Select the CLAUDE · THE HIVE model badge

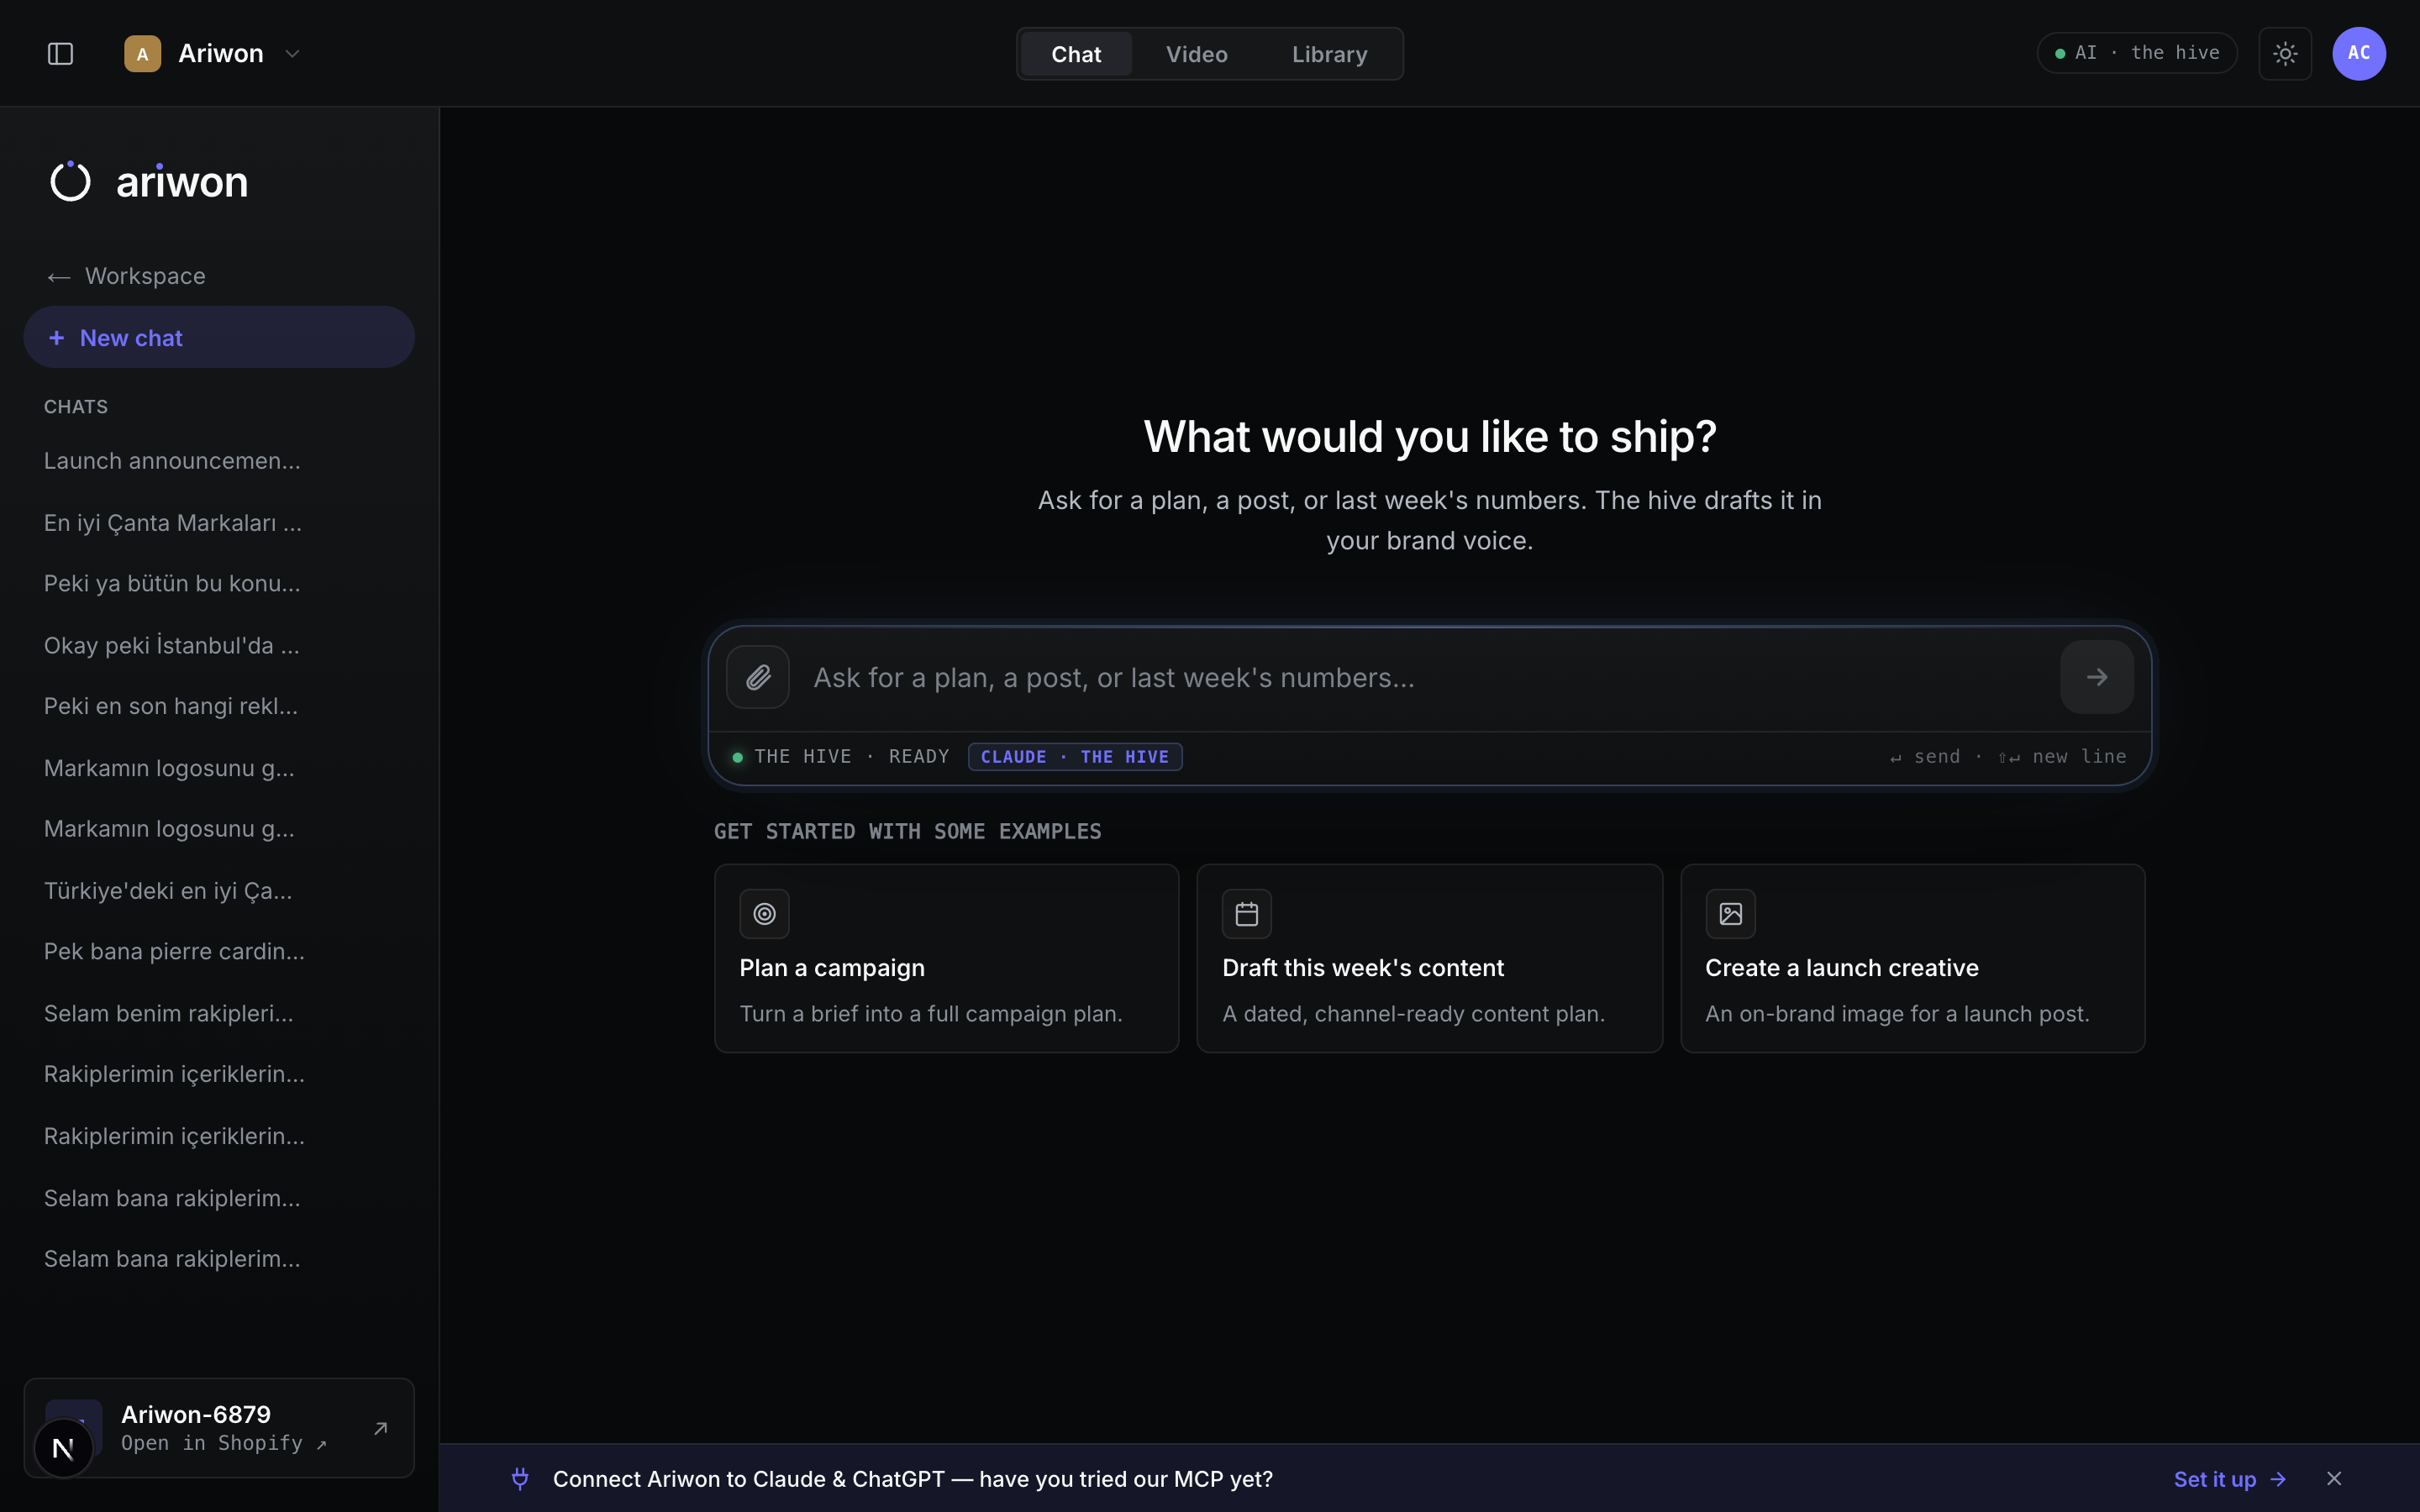1075,757
